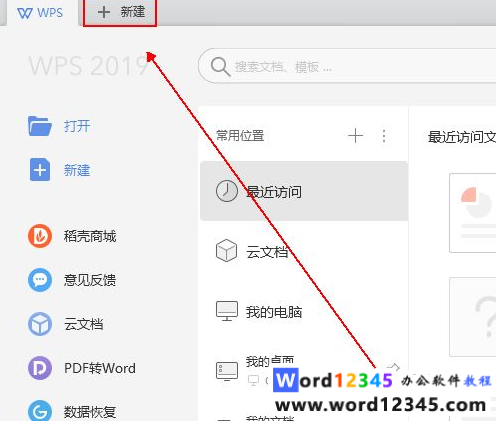
Task: Click the 新建 text link in the sidebar
Action: tap(77, 170)
